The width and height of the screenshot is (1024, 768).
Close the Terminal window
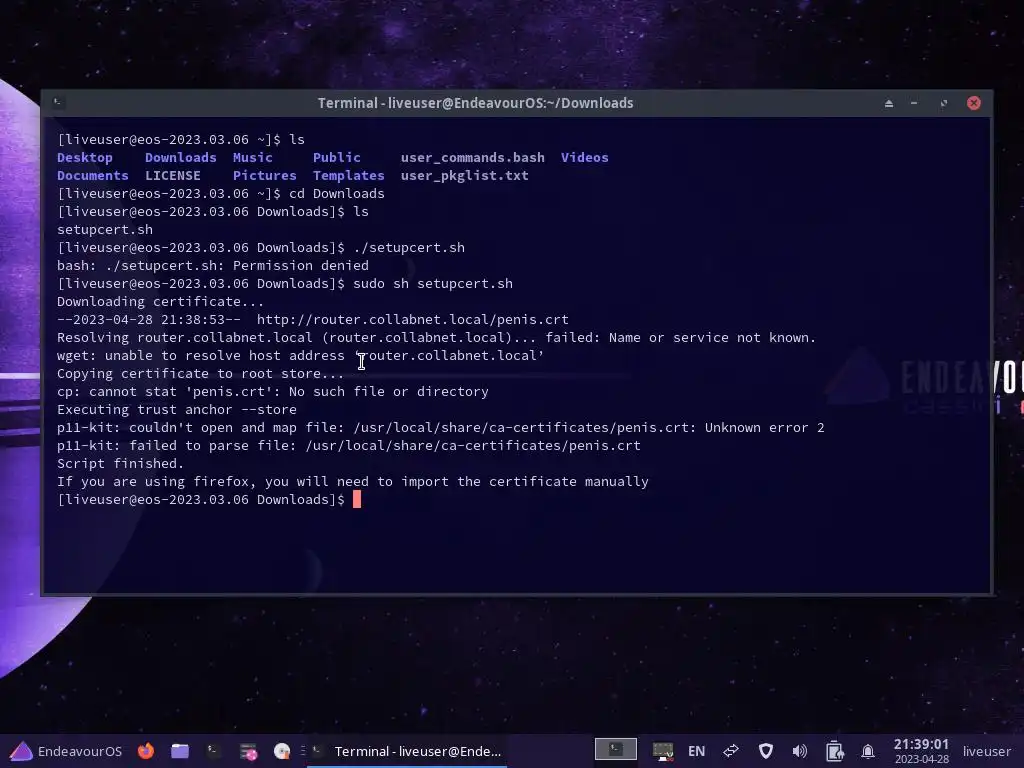(x=974, y=103)
